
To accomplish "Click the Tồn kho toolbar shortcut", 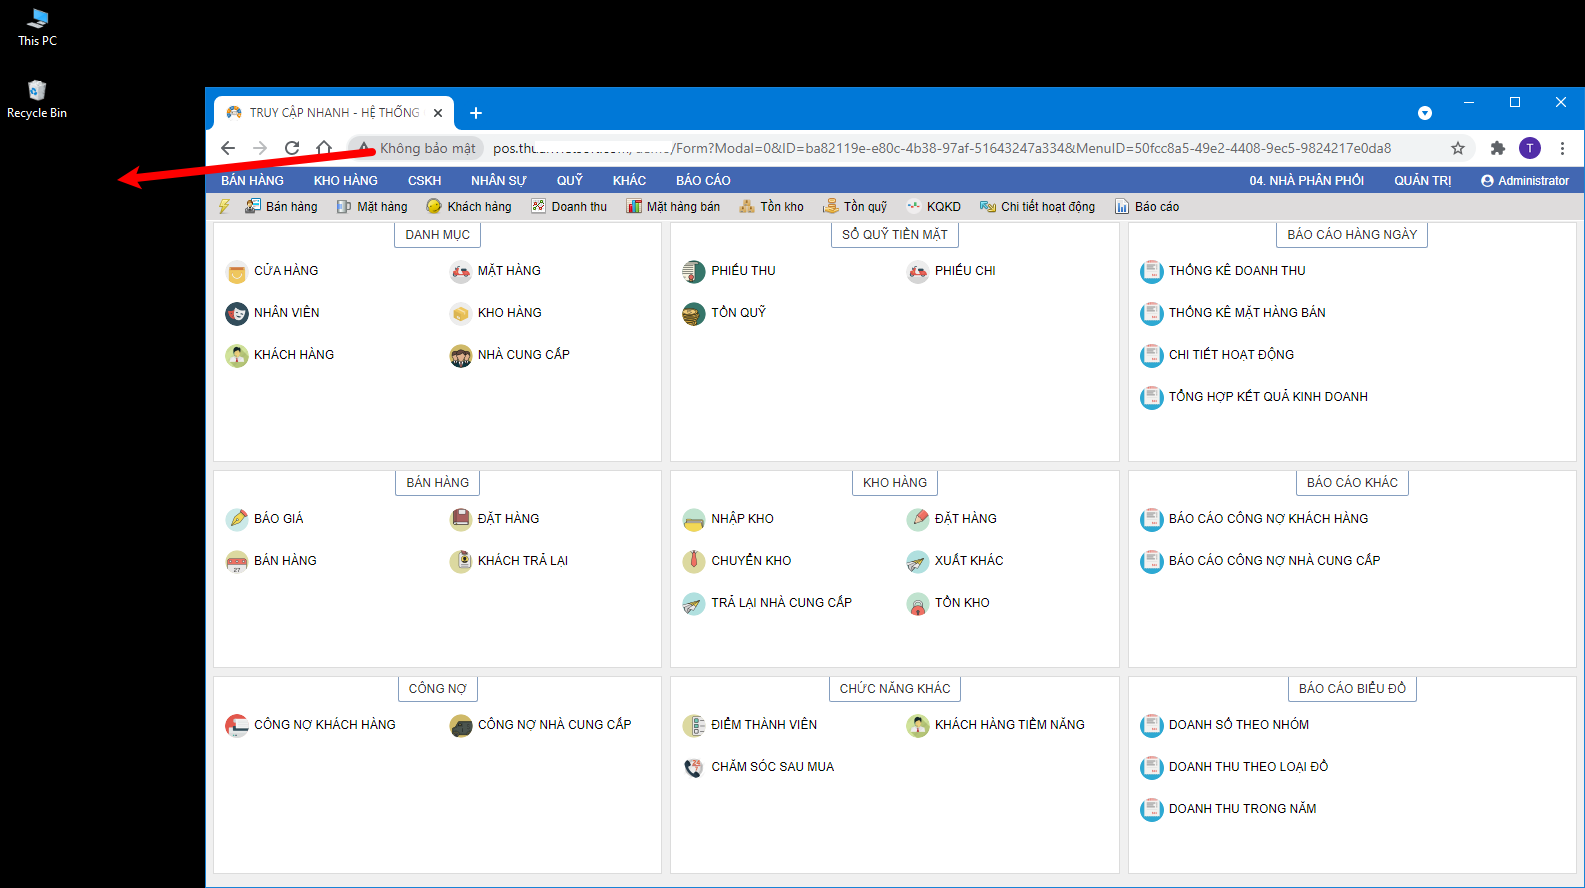I will (x=771, y=207).
